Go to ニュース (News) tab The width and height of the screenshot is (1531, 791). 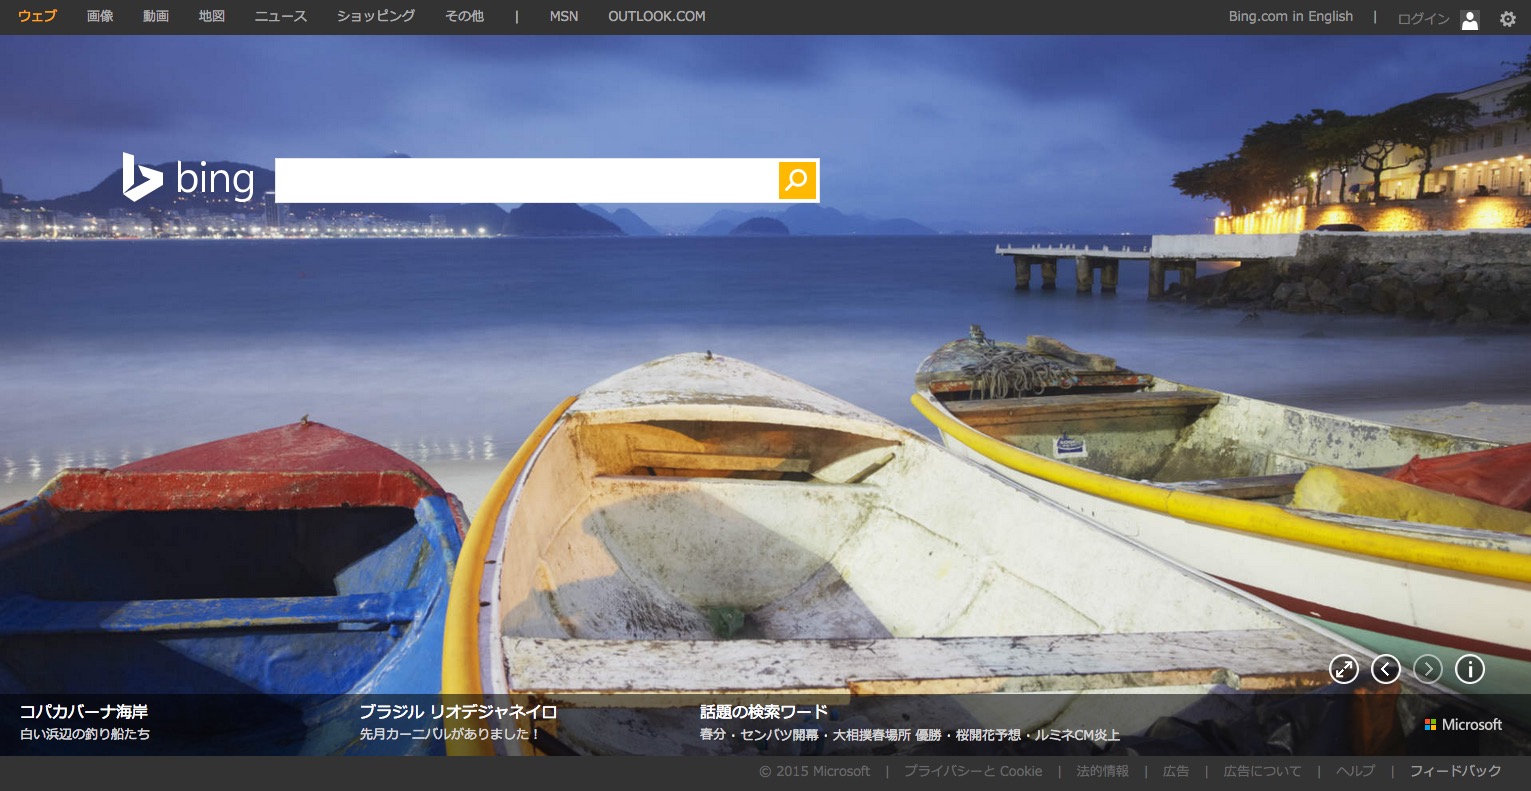(280, 17)
